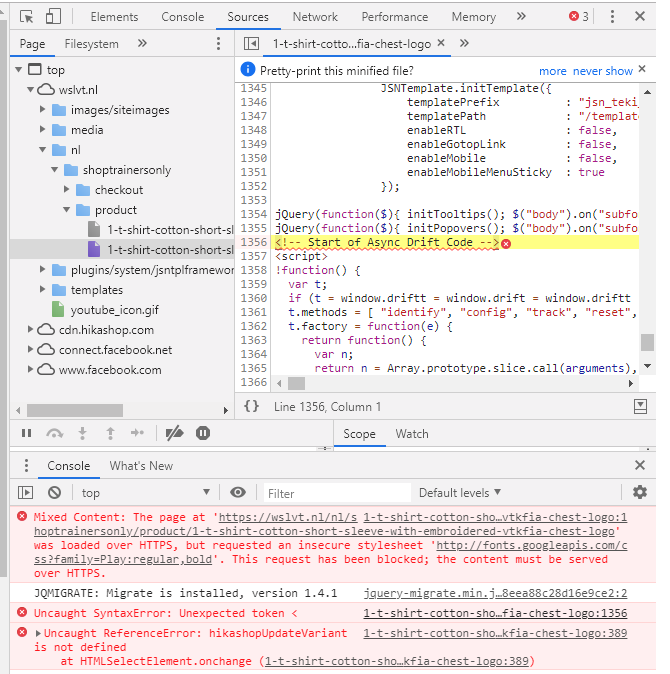The width and height of the screenshot is (670, 674).
Task: Expand the images/siteimages folder
Action: click(42, 109)
